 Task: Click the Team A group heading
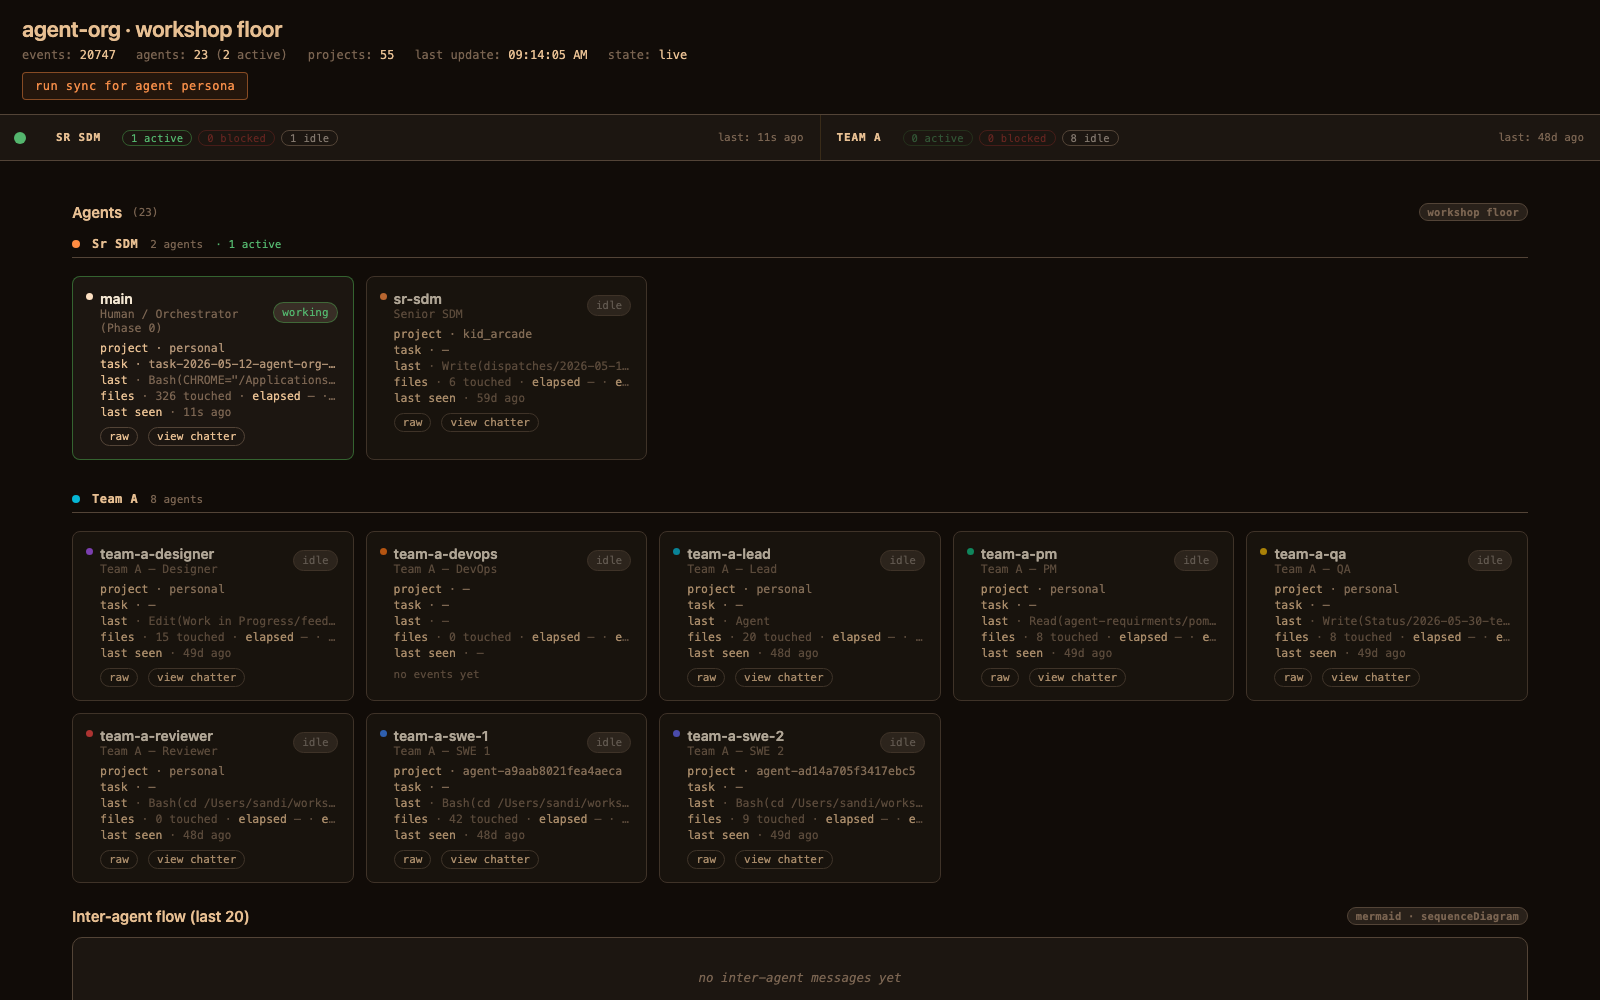(115, 499)
